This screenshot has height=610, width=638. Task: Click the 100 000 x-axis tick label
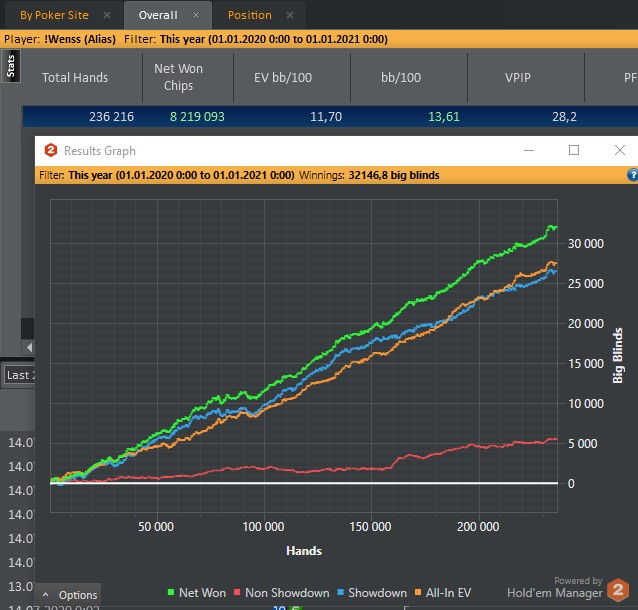tap(263, 527)
